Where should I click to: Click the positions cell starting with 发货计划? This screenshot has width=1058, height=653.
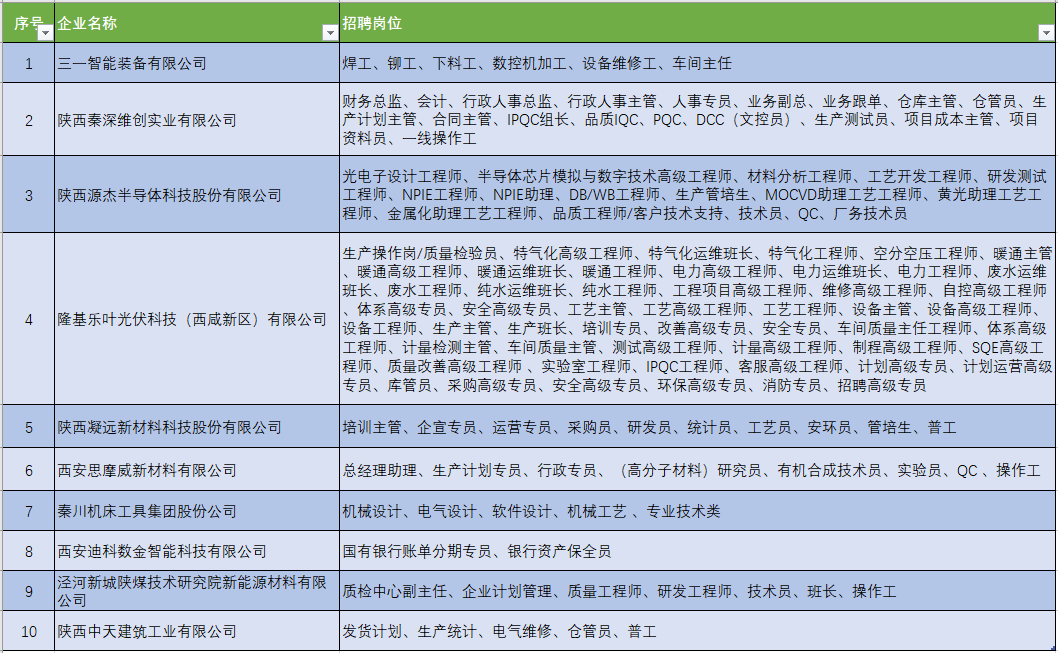(x=698, y=631)
